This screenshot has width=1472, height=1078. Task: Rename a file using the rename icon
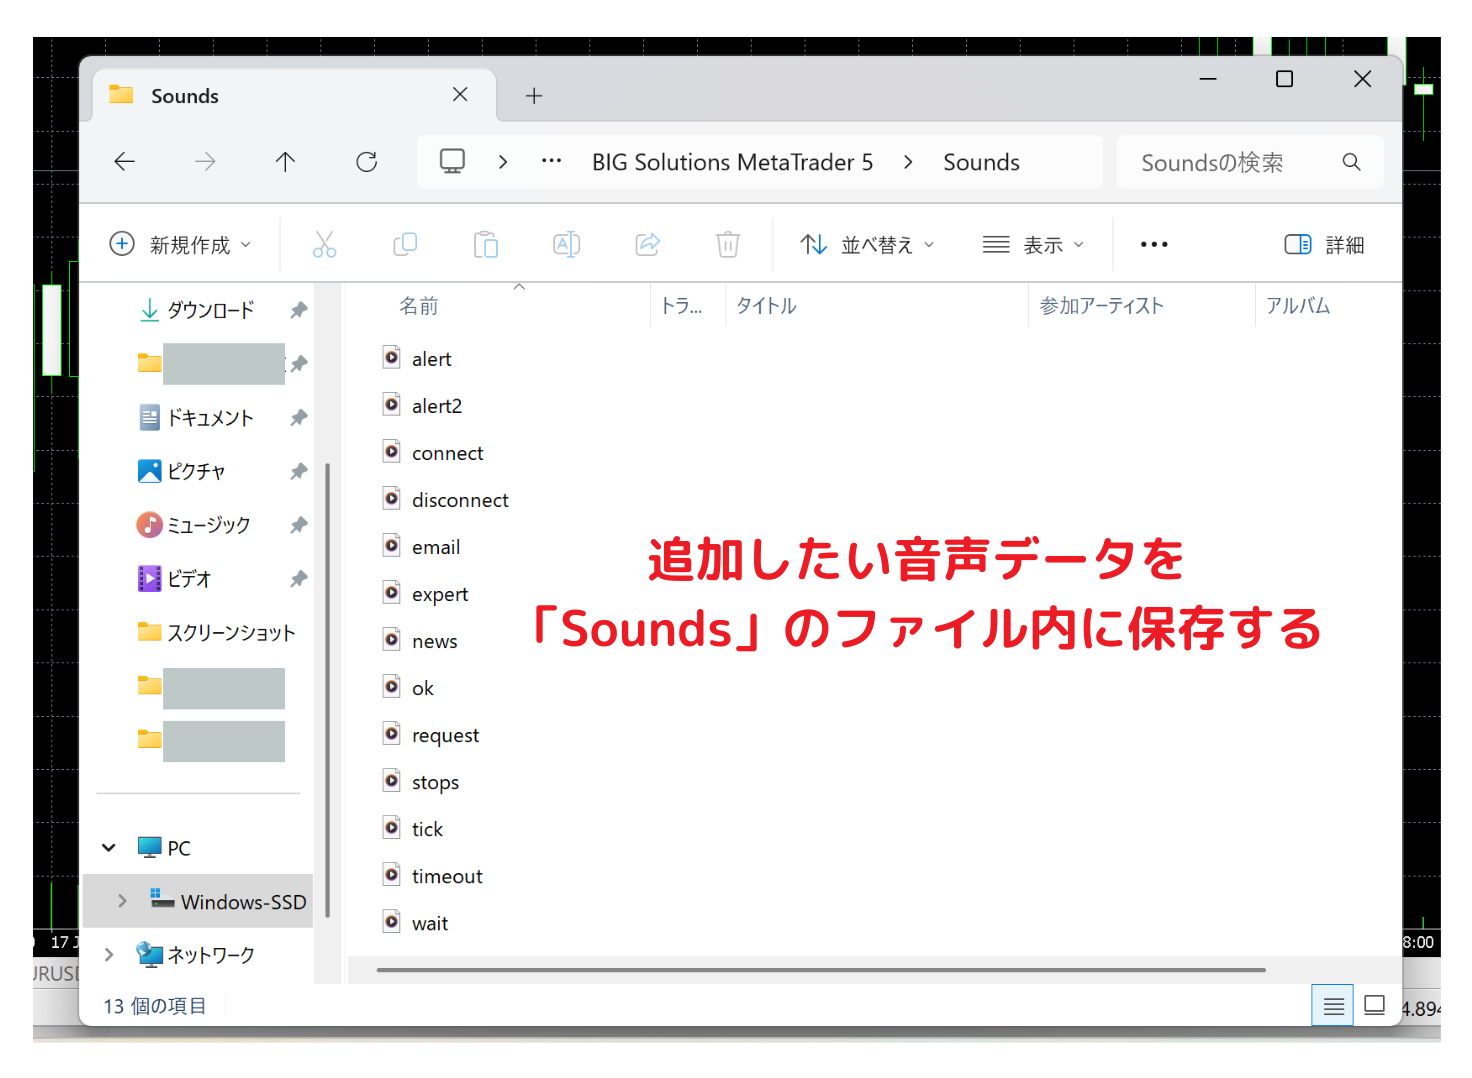click(566, 243)
